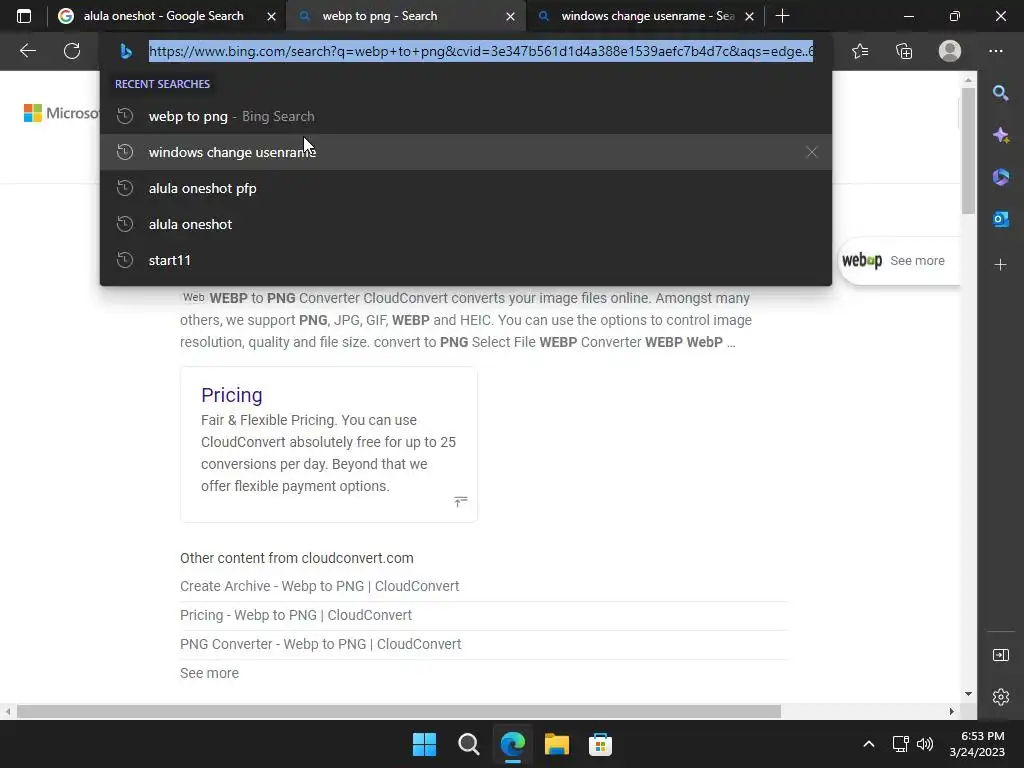Click the horizontal scrollbar thumb

[399, 711]
